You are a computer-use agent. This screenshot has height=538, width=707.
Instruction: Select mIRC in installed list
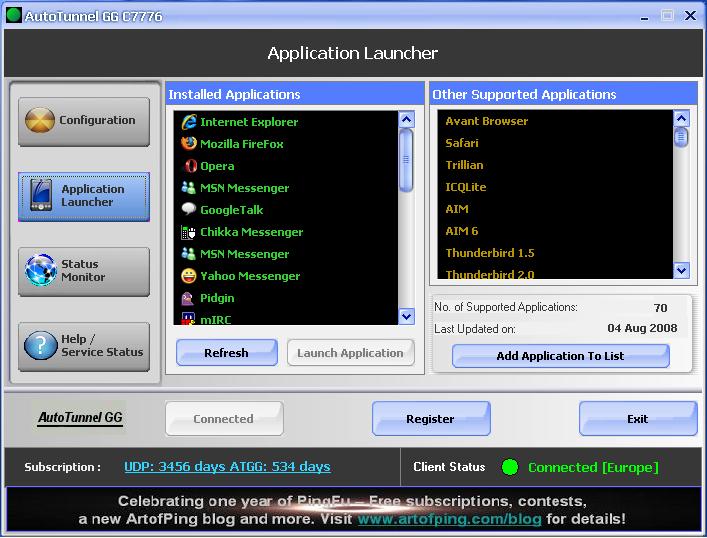pos(286,318)
